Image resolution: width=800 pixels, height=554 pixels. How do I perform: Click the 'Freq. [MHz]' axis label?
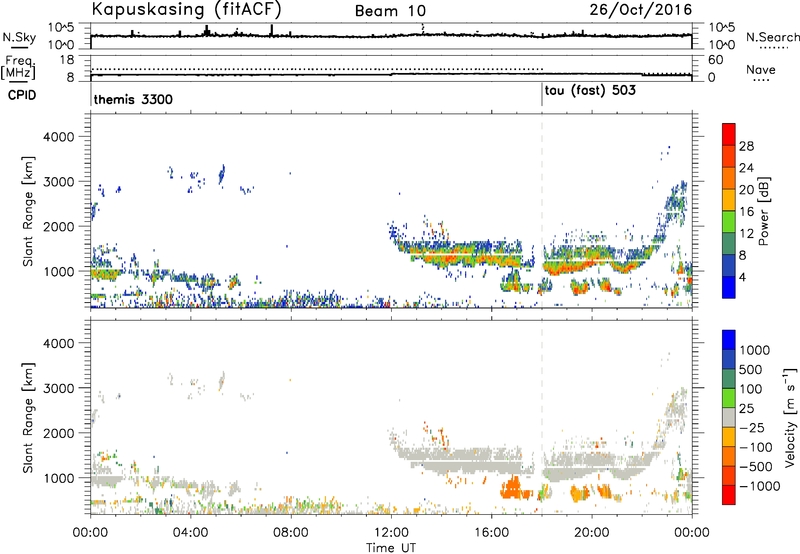tap(19, 68)
